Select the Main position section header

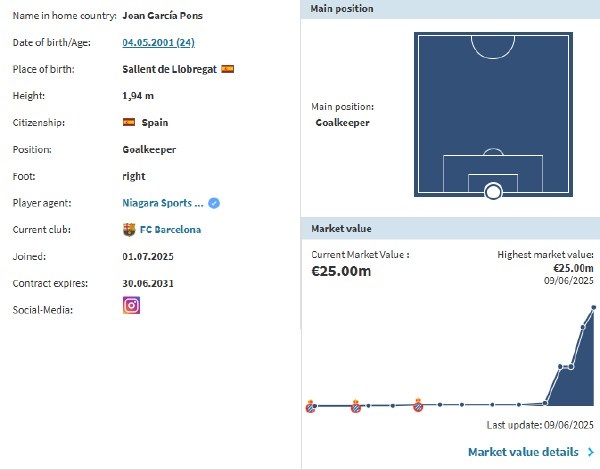pyautogui.click(x=342, y=9)
